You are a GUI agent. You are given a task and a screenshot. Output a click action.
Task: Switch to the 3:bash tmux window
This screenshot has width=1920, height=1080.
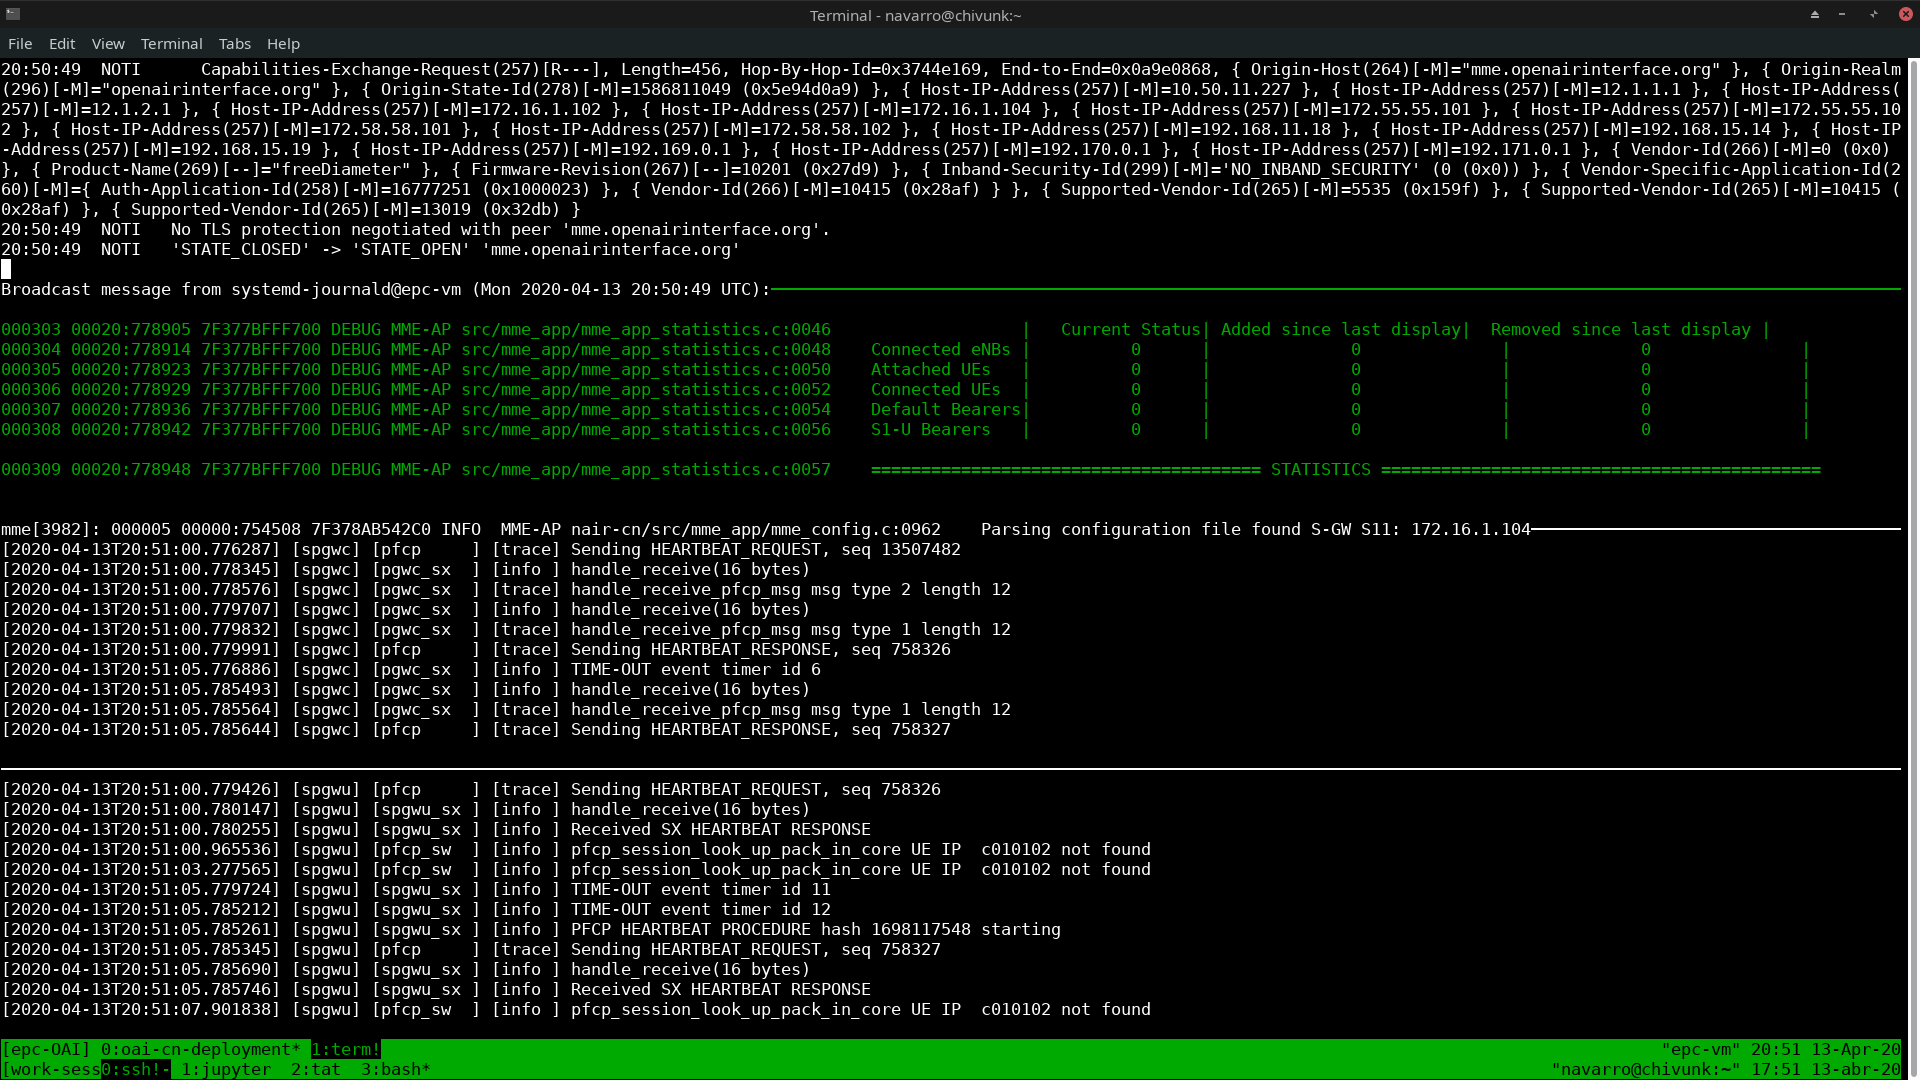tap(395, 1069)
